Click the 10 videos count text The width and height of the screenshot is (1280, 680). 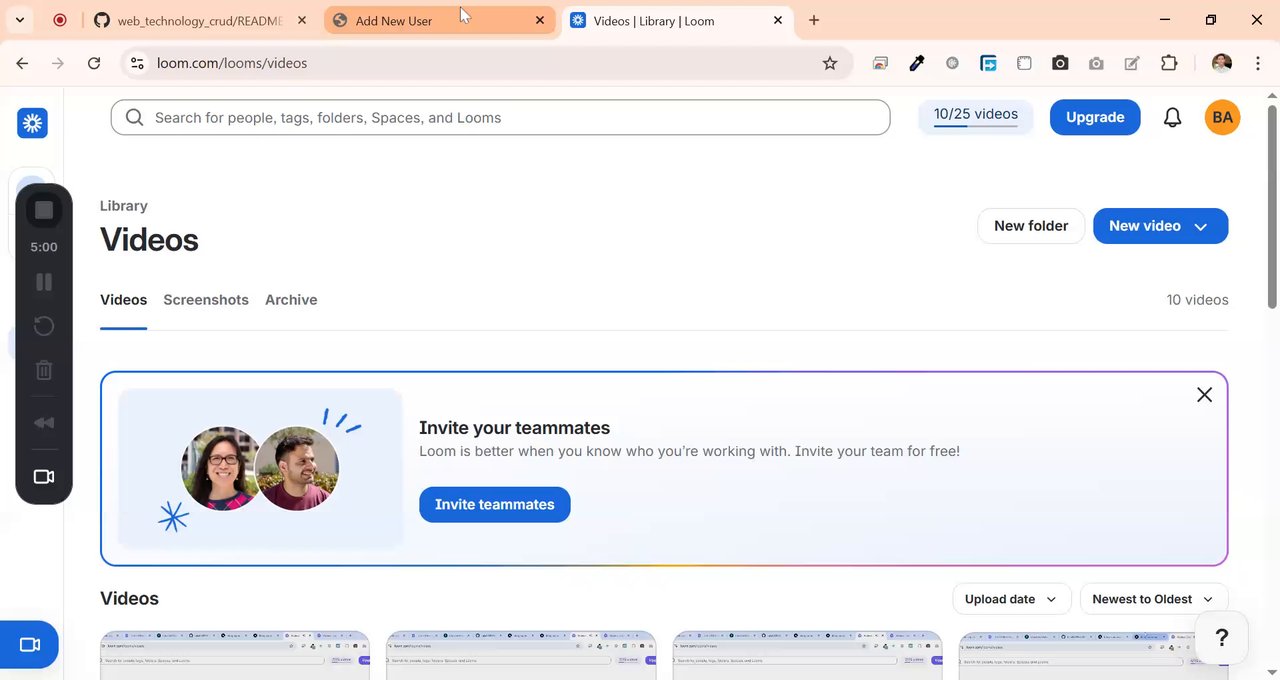tap(1197, 300)
